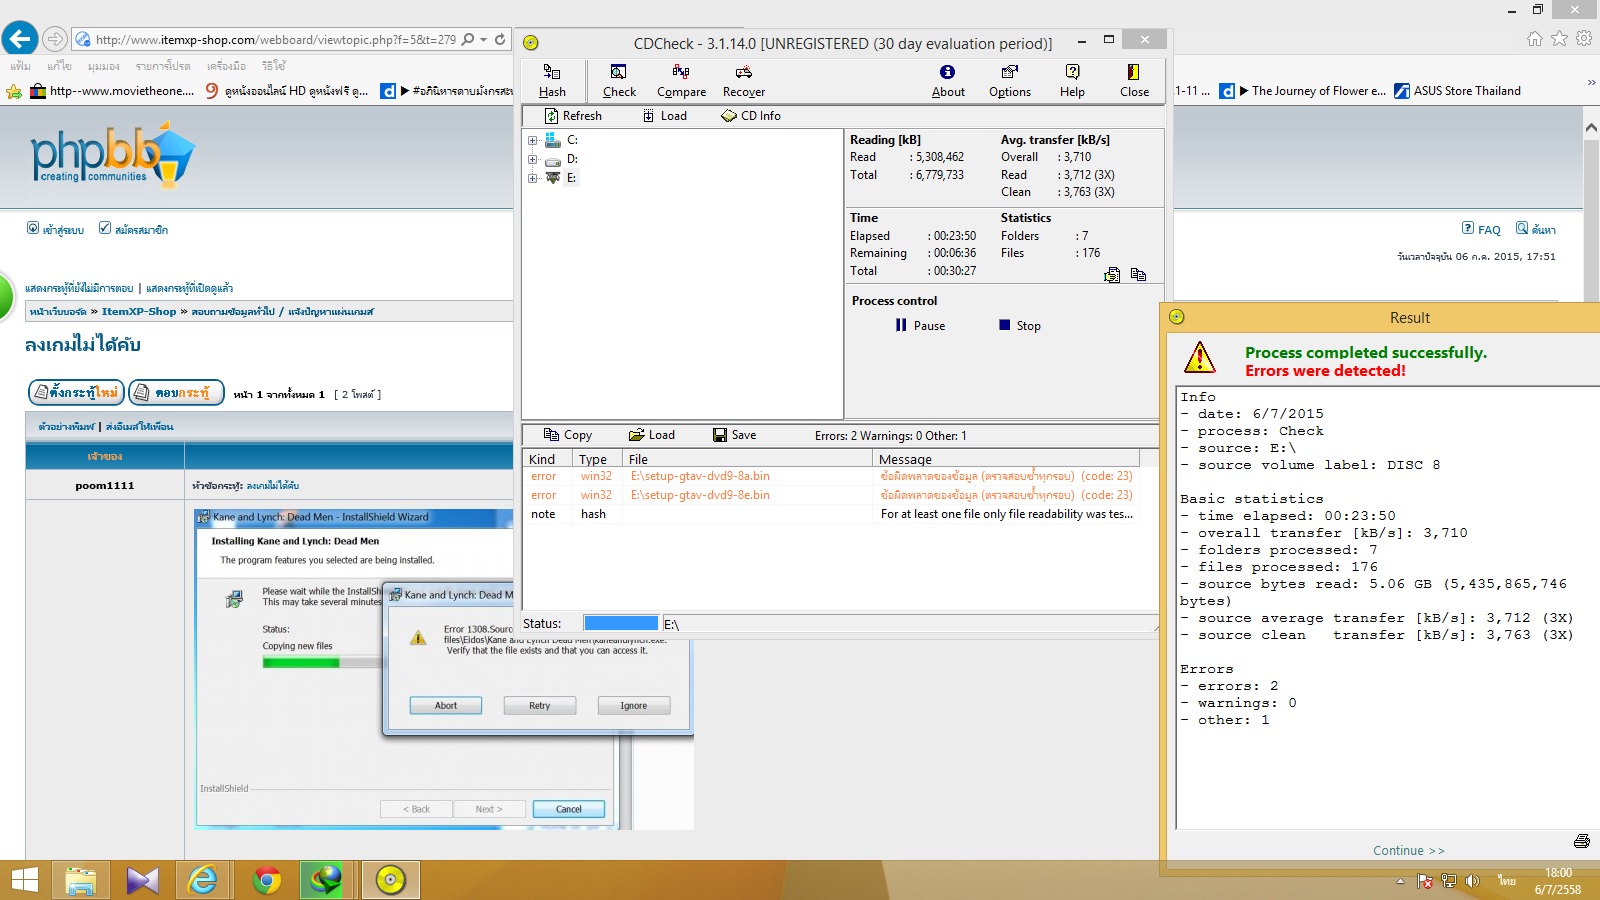Click the CD Info button

click(751, 116)
